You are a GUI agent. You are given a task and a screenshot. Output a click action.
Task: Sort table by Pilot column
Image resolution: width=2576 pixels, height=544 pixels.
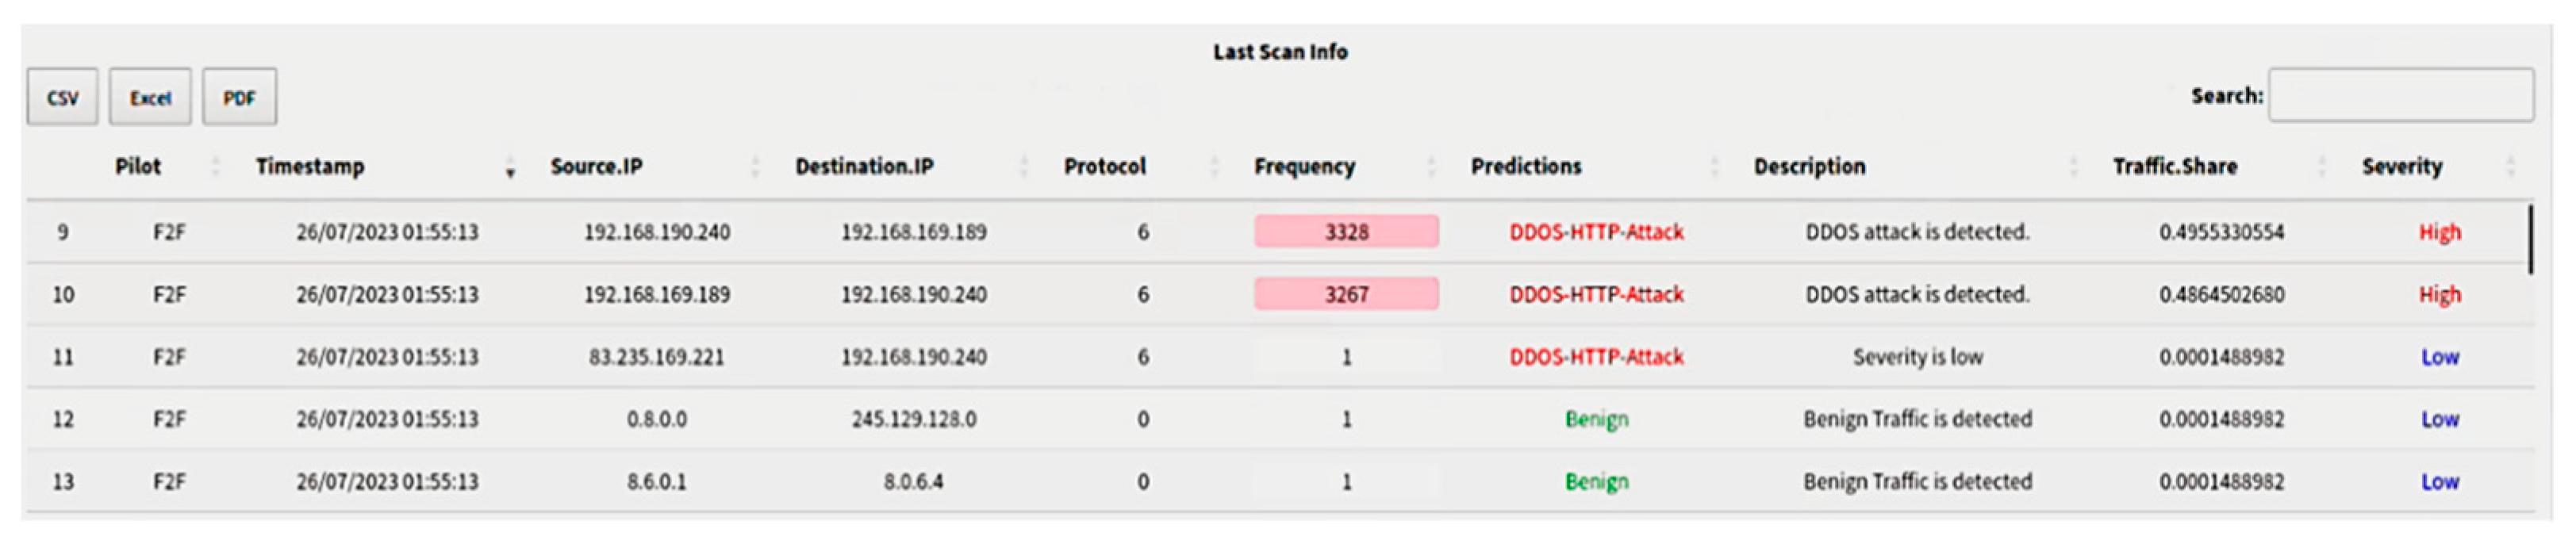point(138,166)
